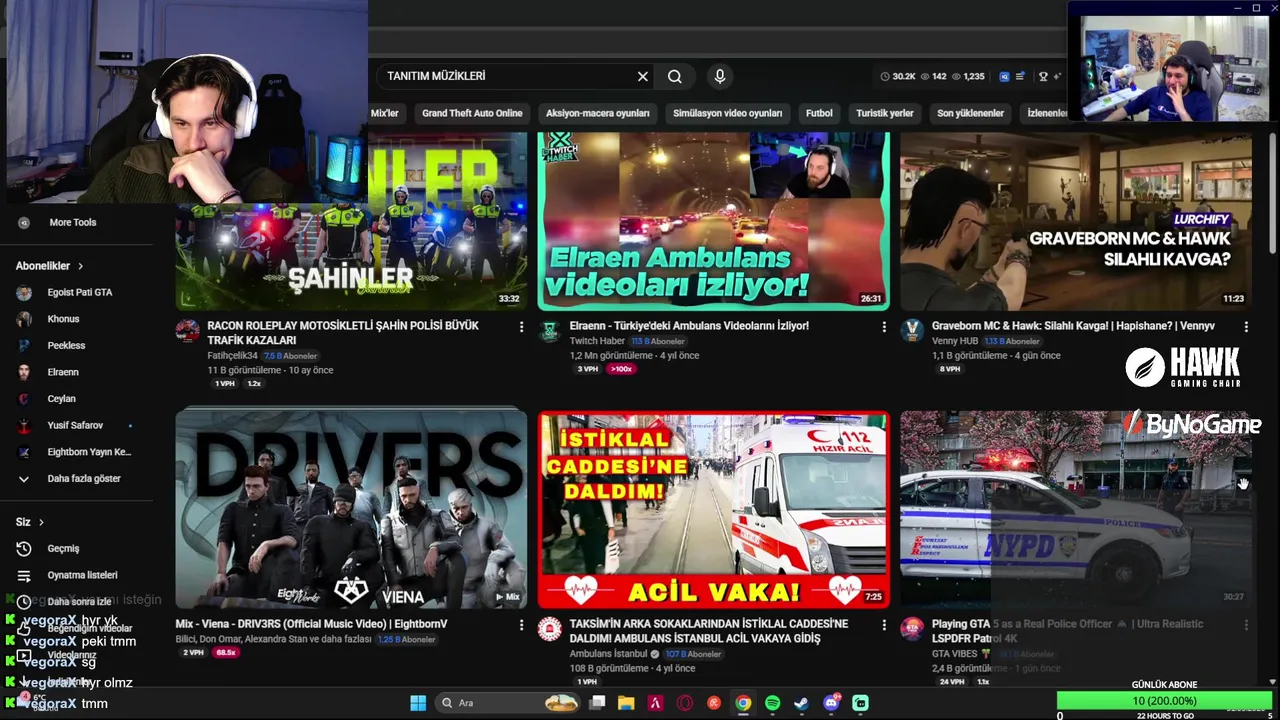Screen dimensions: 1280x720
Task: Select the Aksiyon-macera oyunları chip
Action: coord(598,113)
